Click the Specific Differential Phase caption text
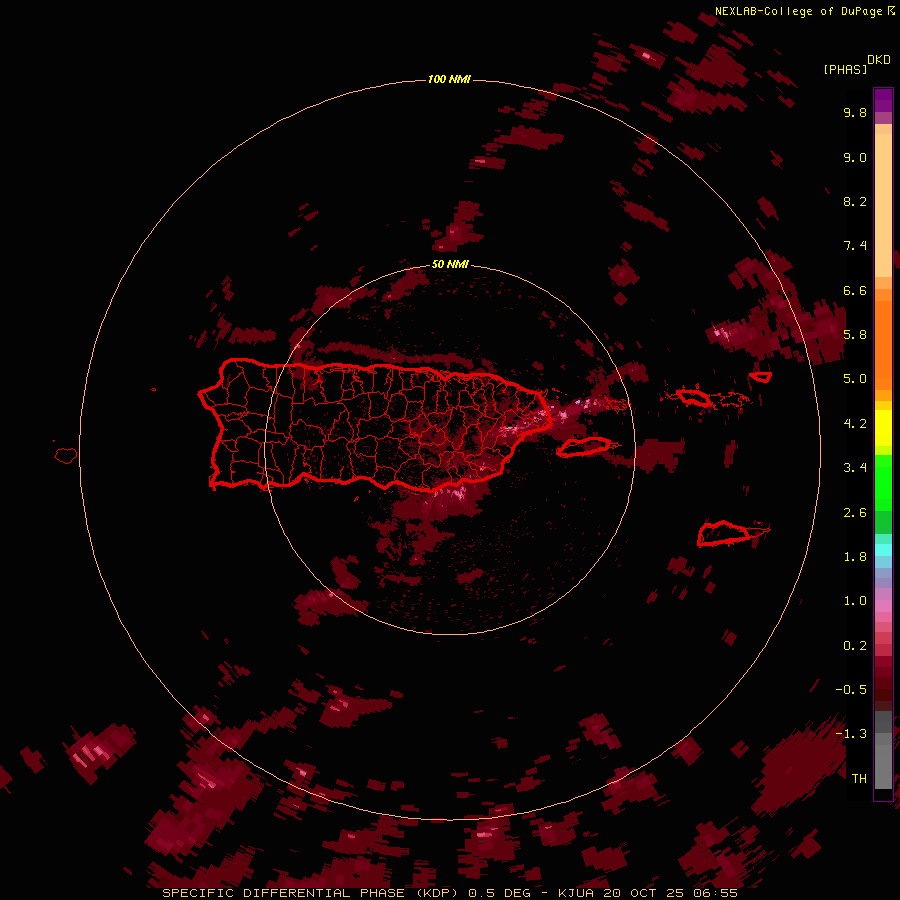The image size is (900, 900). 449,893
